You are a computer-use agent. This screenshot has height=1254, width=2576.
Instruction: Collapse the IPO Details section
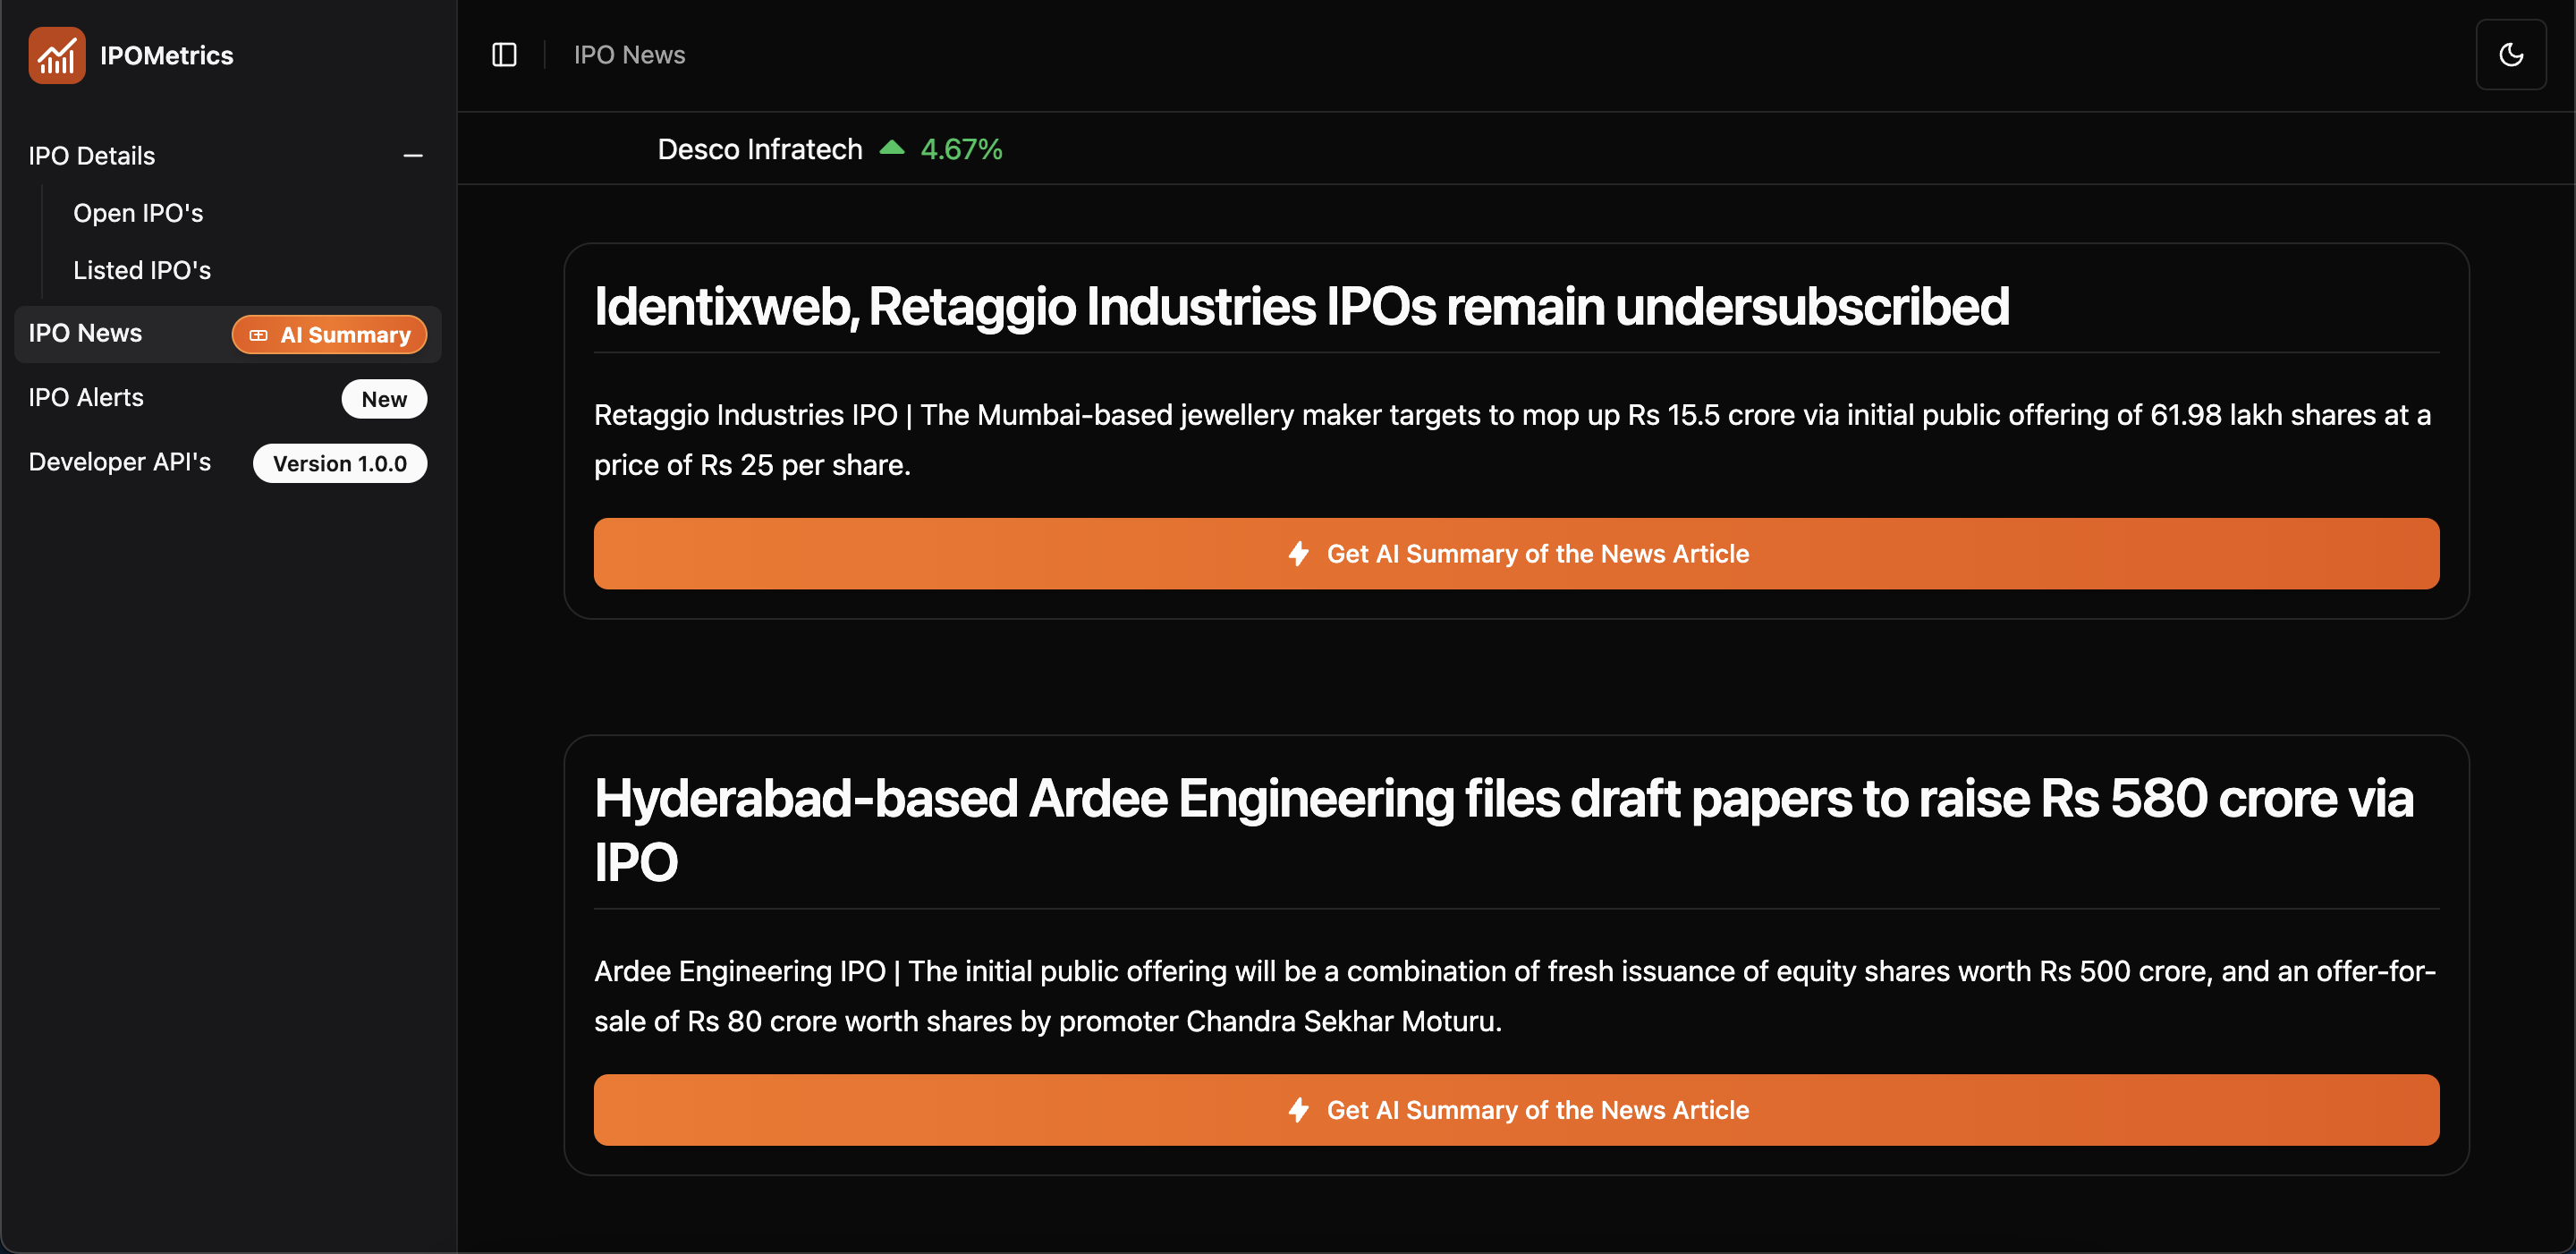pyautogui.click(x=413, y=156)
